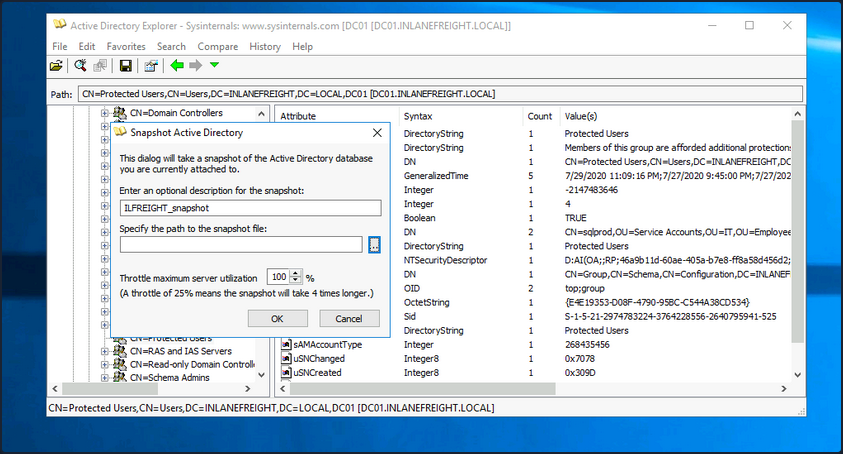This screenshot has width=843, height=454.
Task: Open the Compare menu
Action: tap(217, 46)
